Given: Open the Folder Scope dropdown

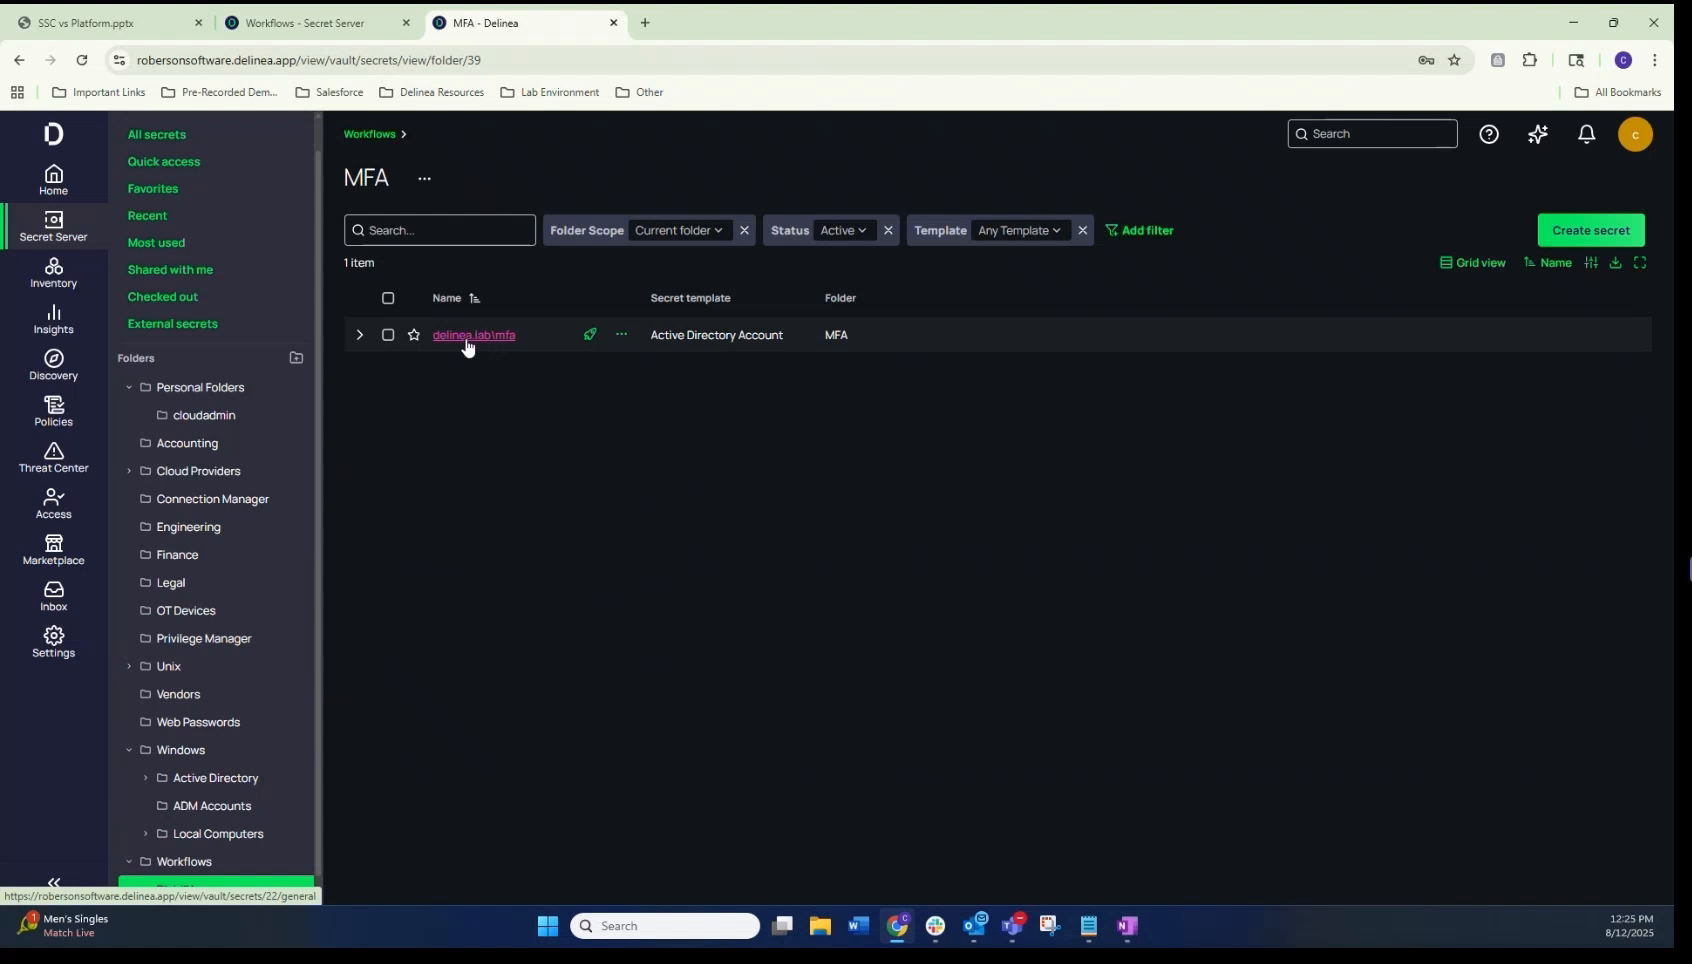Looking at the screenshot, I should pyautogui.click(x=681, y=230).
